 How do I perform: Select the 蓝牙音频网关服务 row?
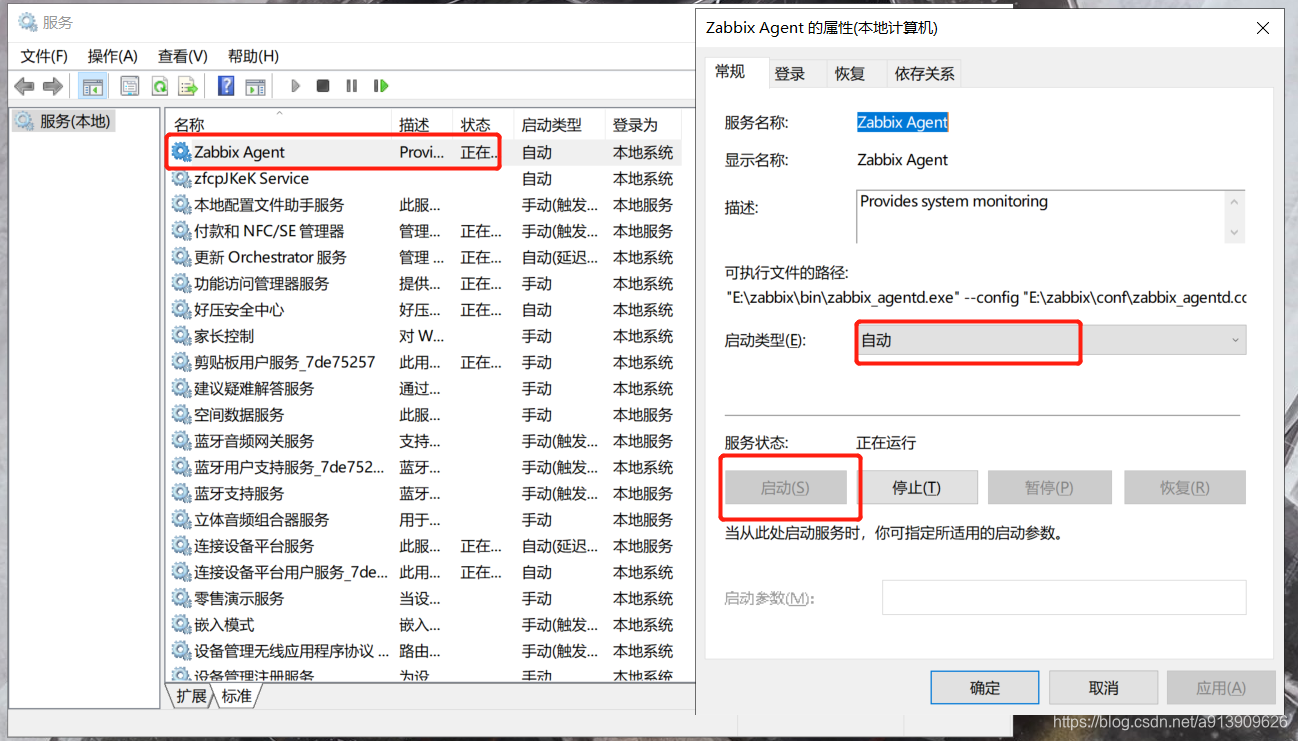[x=424, y=441]
